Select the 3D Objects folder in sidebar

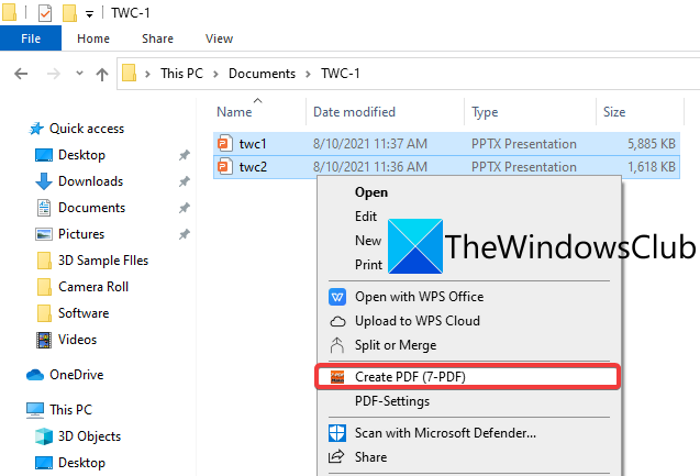click(89, 436)
